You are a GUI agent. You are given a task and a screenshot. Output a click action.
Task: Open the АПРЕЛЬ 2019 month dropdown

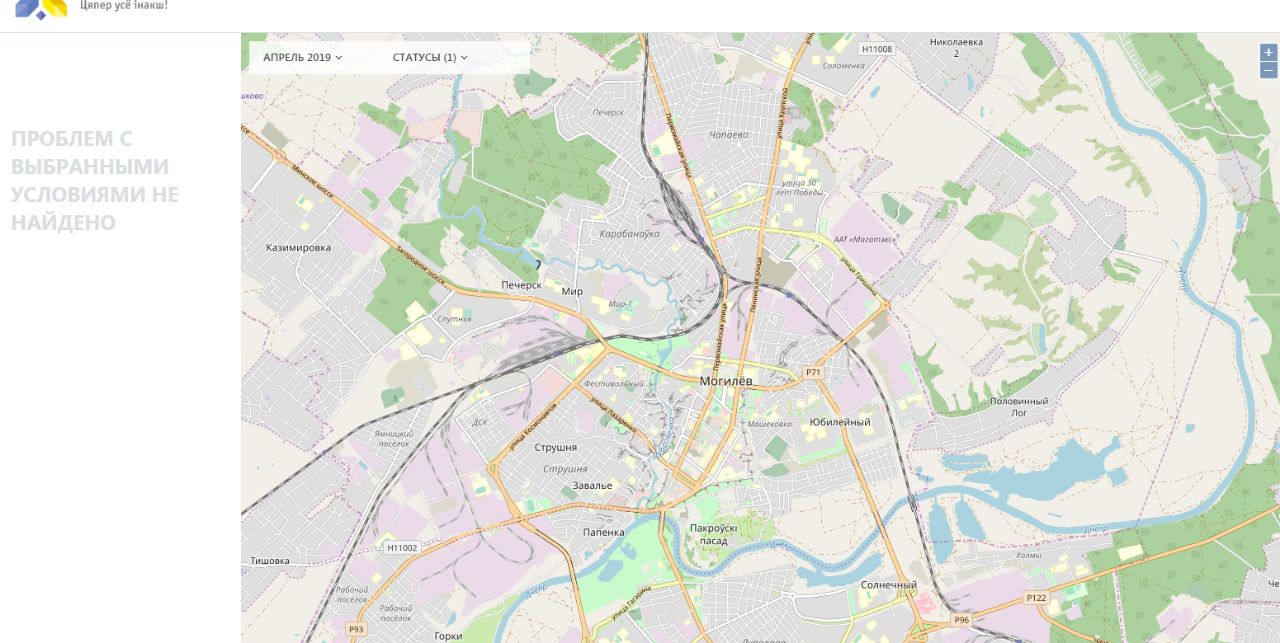pyautogui.click(x=303, y=57)
